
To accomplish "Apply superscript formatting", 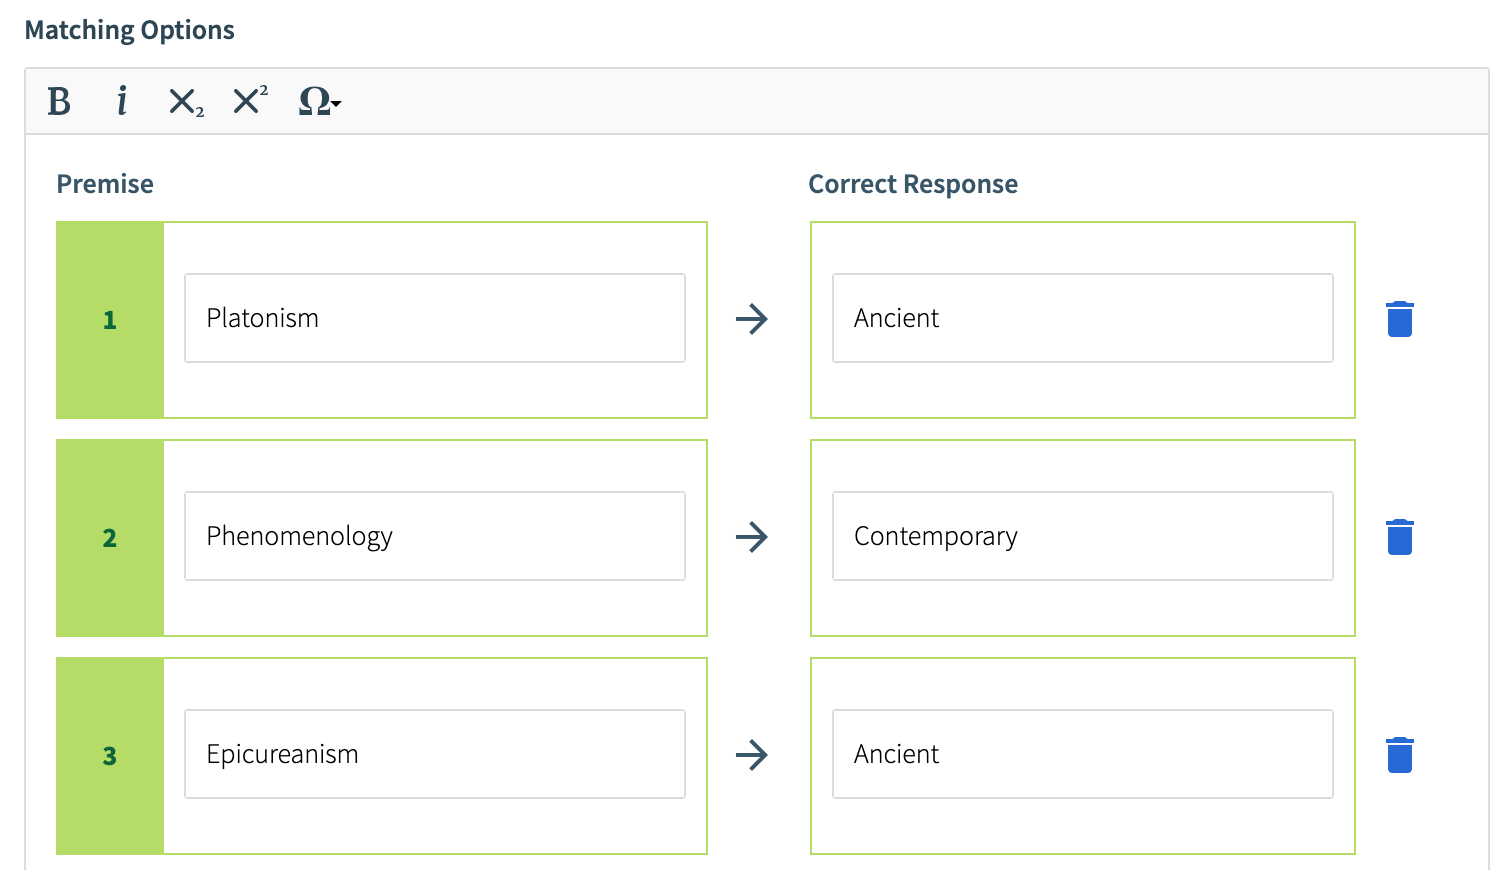I will point(250,100).
